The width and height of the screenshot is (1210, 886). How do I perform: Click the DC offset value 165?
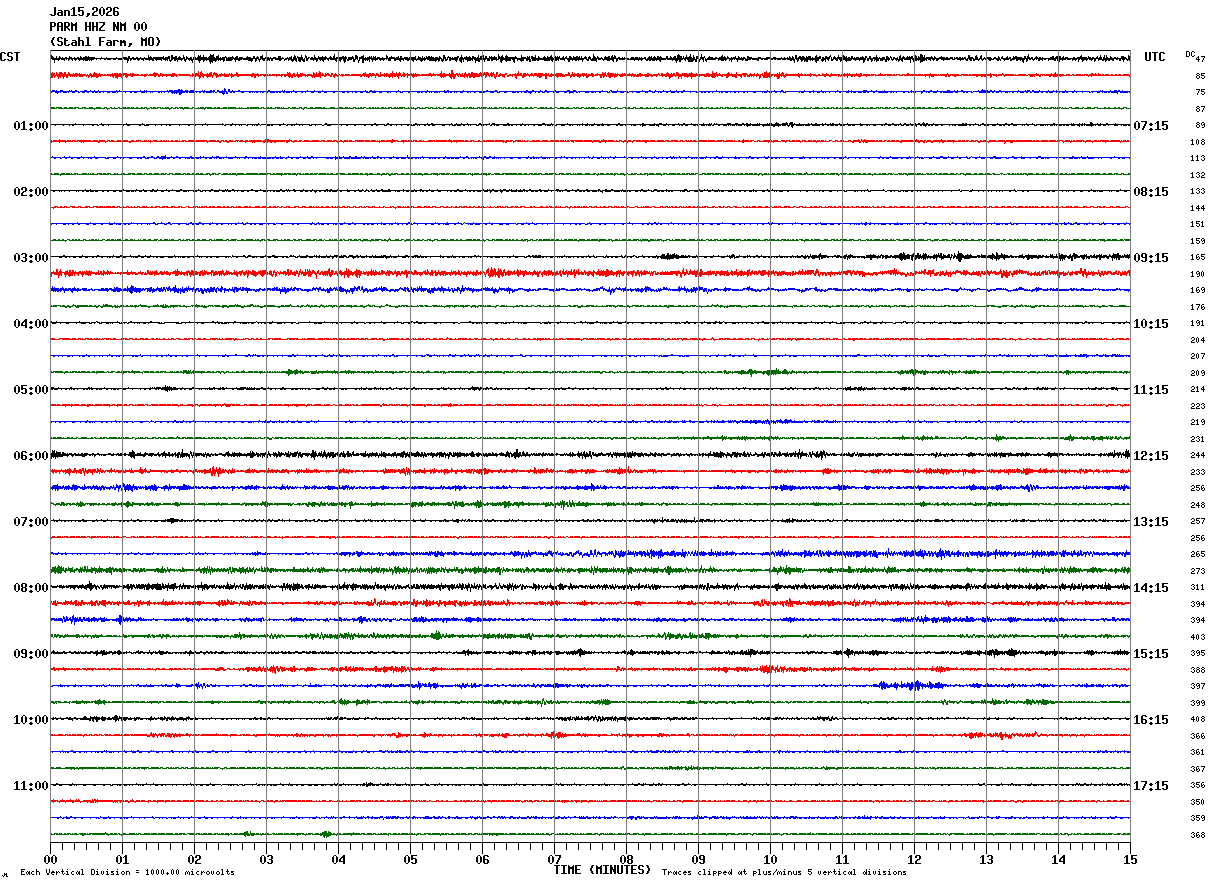point(1198,258)
